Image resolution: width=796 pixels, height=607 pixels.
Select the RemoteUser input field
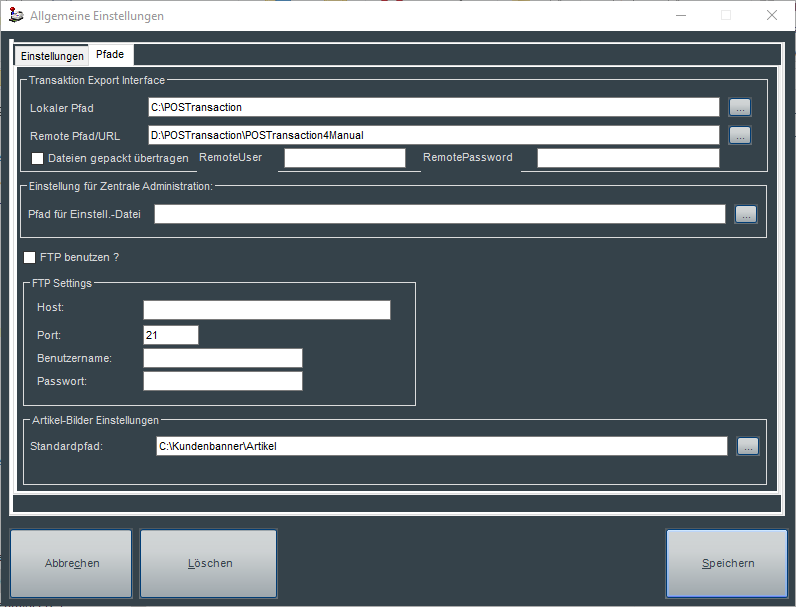pos(345,158)
